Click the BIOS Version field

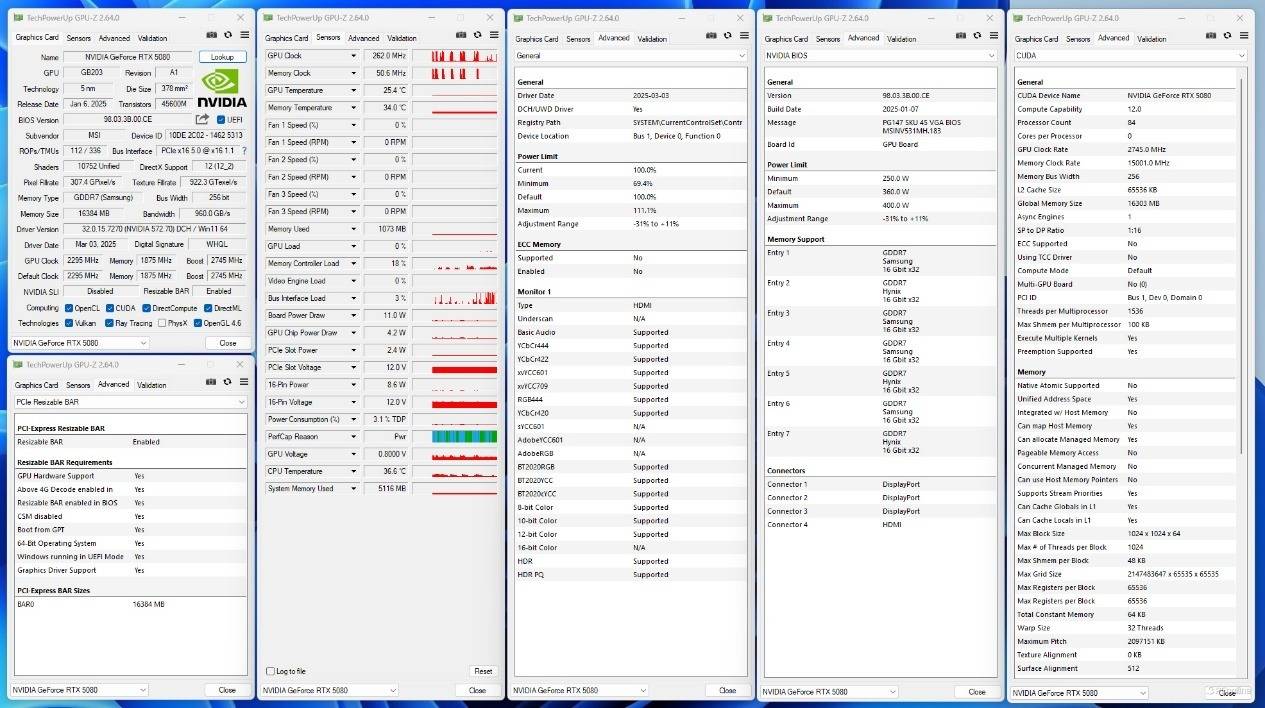coord(127,120)
